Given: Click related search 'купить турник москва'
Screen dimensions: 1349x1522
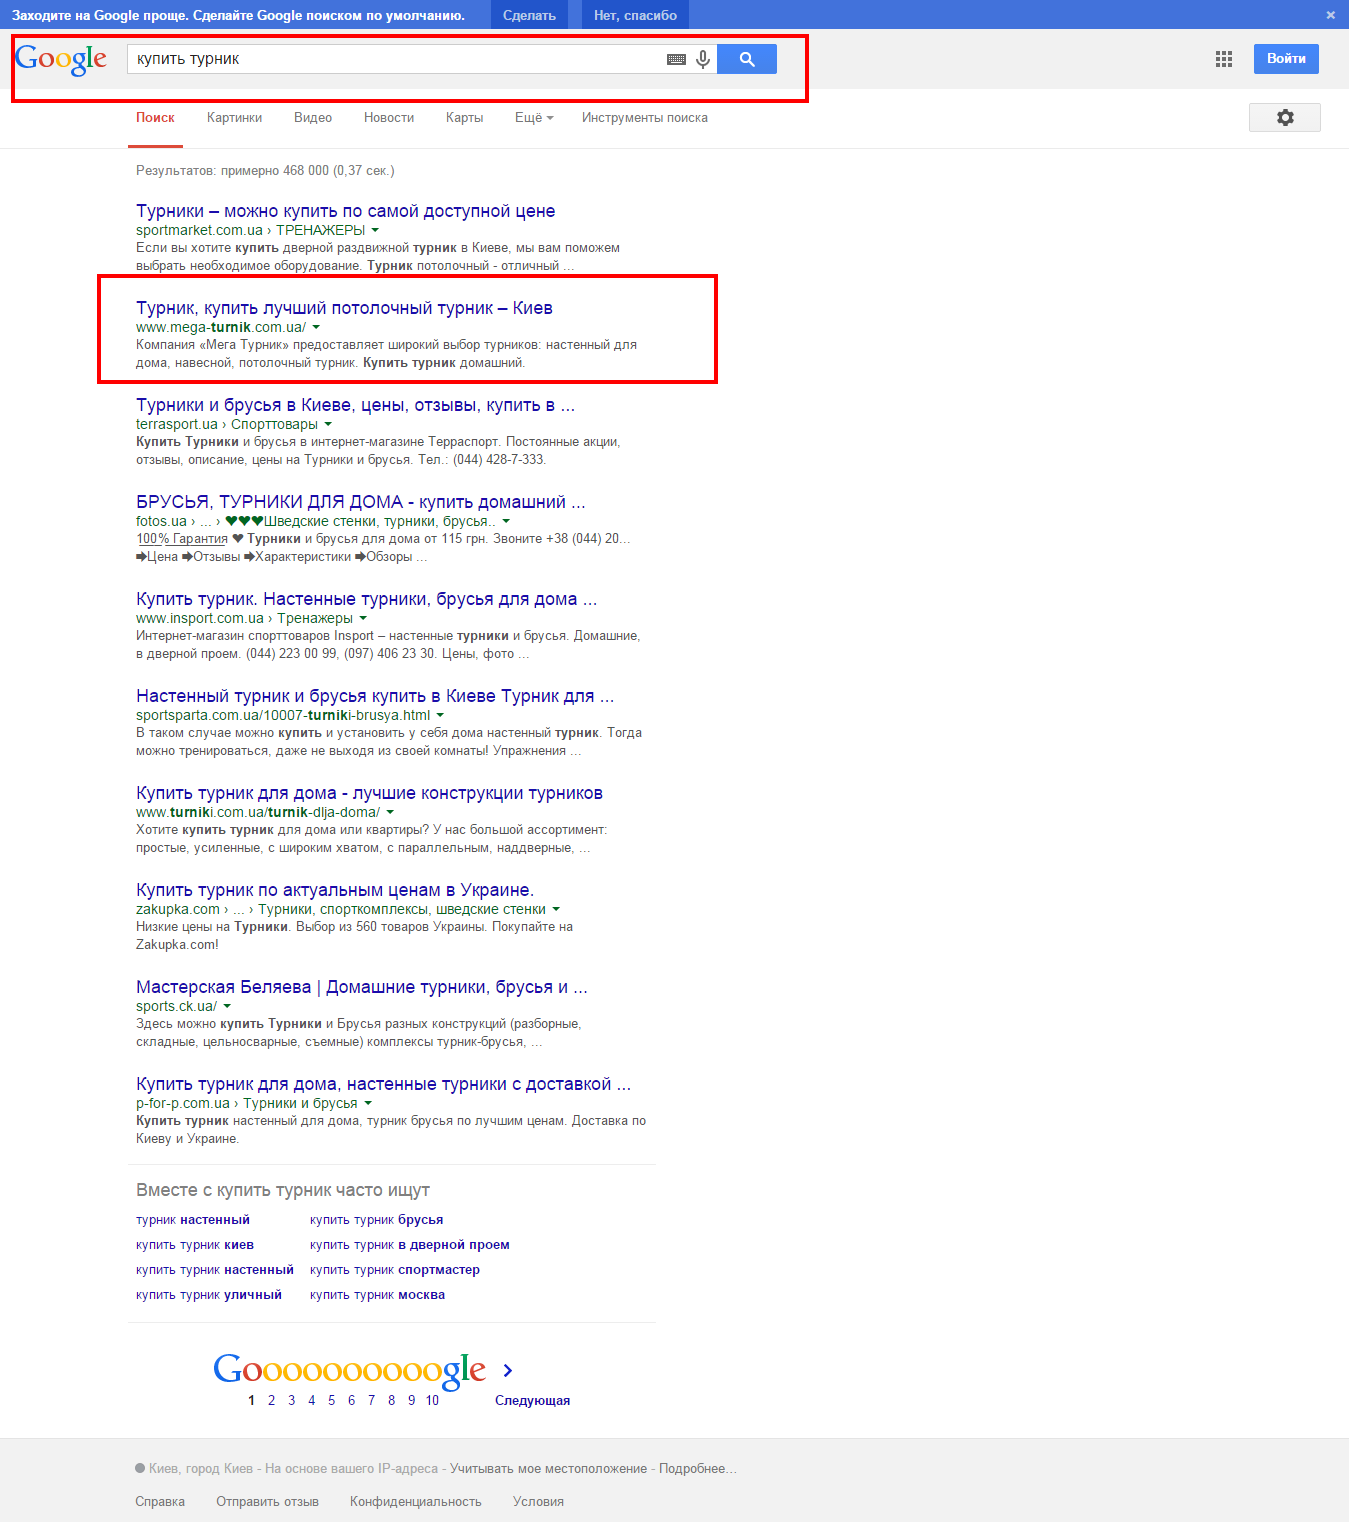Looking at the screenshot, I should (378, 1295).
